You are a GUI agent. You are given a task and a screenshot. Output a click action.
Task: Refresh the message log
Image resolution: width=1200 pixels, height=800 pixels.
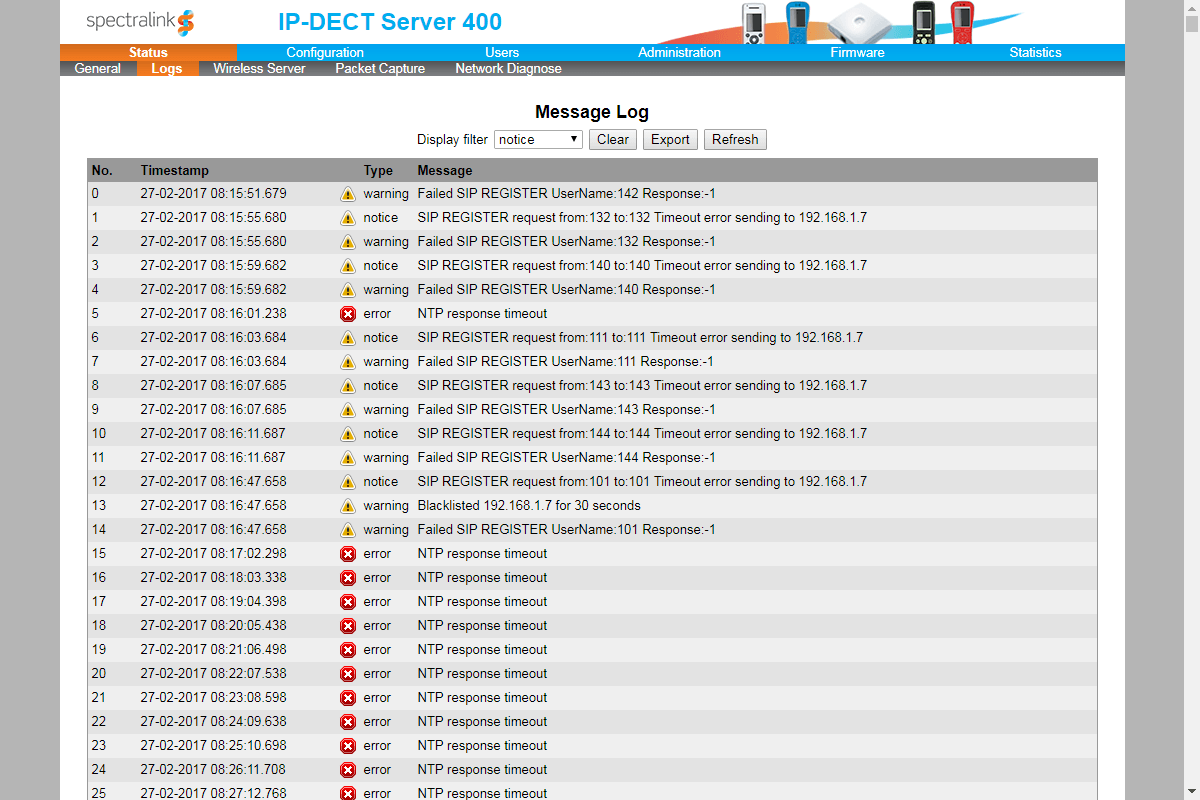[x=735, y=140]
